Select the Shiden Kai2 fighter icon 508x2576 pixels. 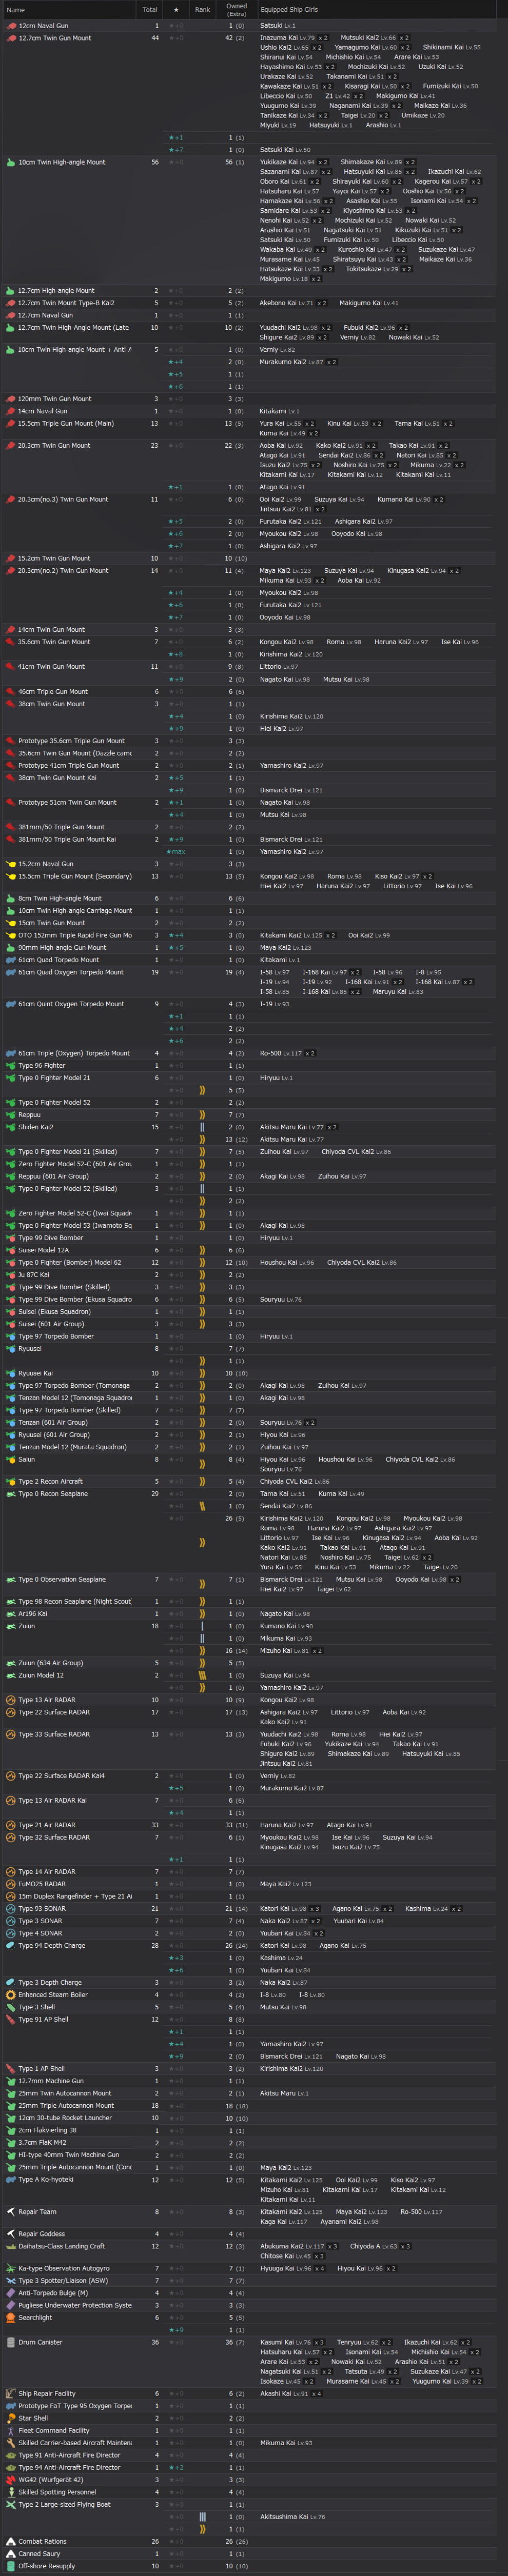pyautogui.click(x=11, y=1127)
